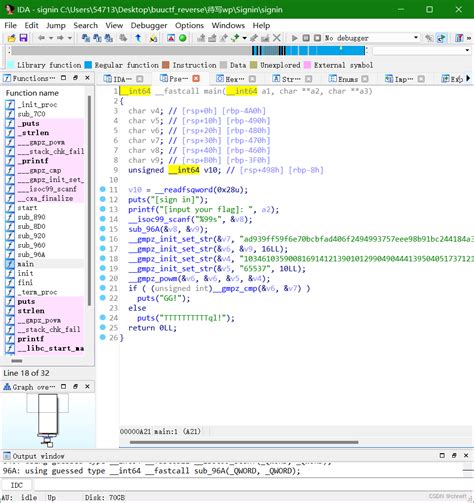The height and width of the screenshot is (503, 474).
Task: Click the open file toolbar icon
Action: pos(11,38)
